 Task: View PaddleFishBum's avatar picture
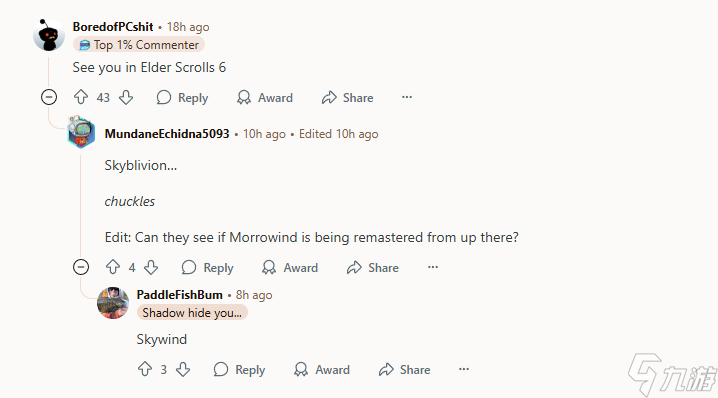113,303
